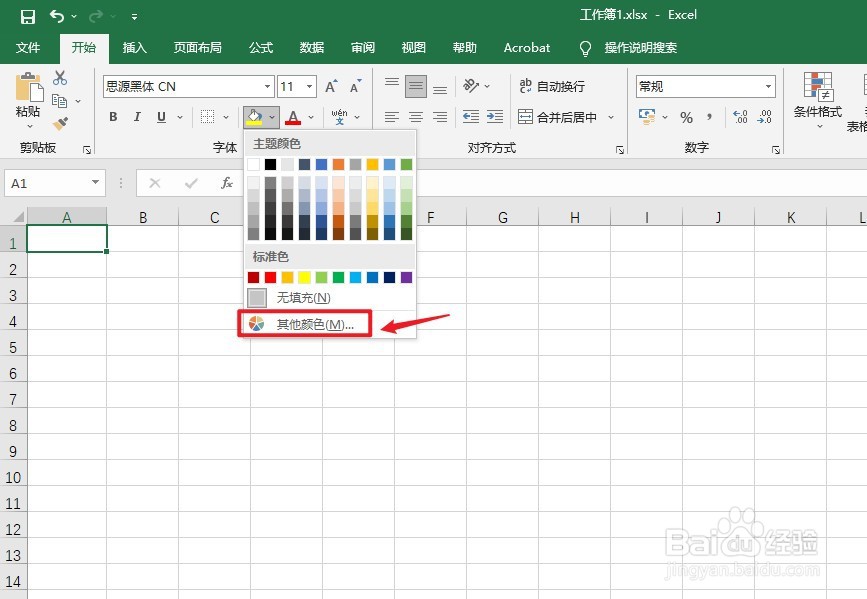Screen dimensions: 867x599
Task: Expand the fill color dropdown arrow
Action: [272, 117]
